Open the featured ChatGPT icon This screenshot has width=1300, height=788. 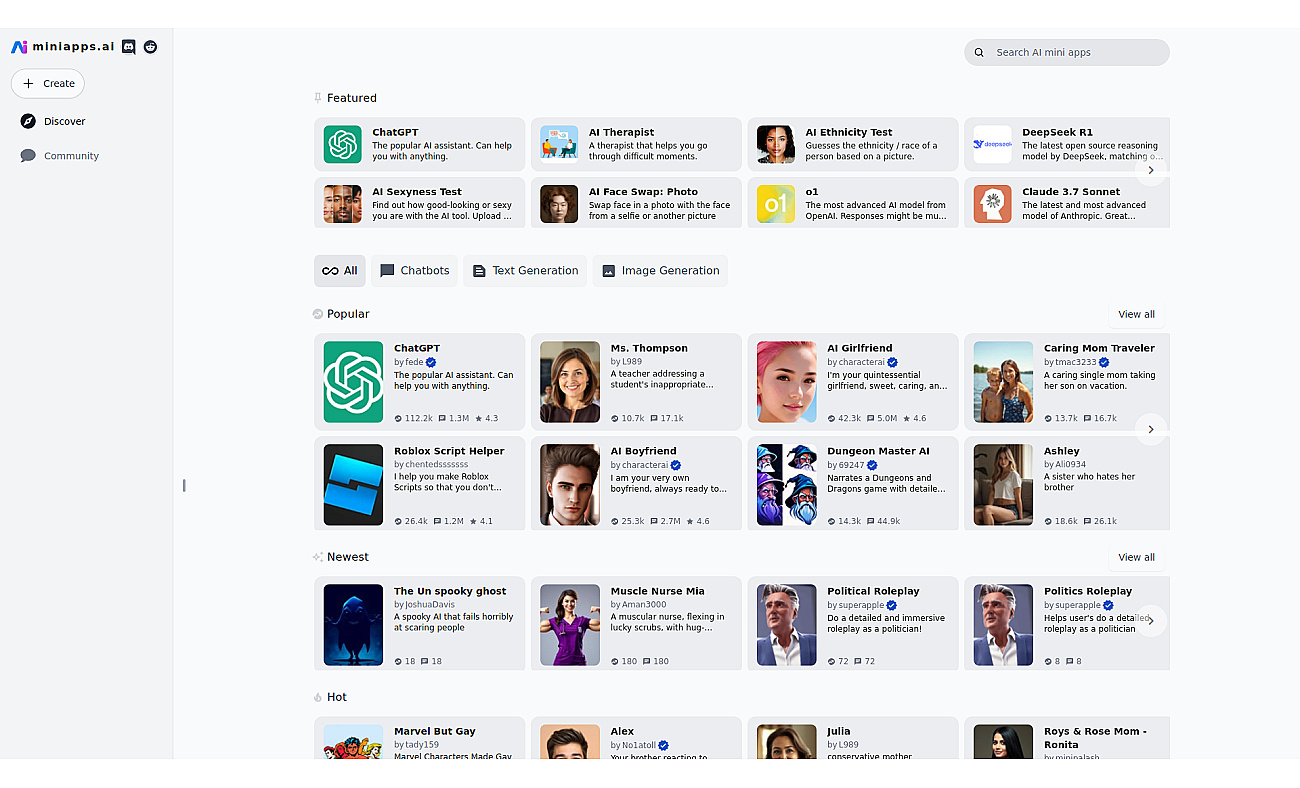[343, 144]
